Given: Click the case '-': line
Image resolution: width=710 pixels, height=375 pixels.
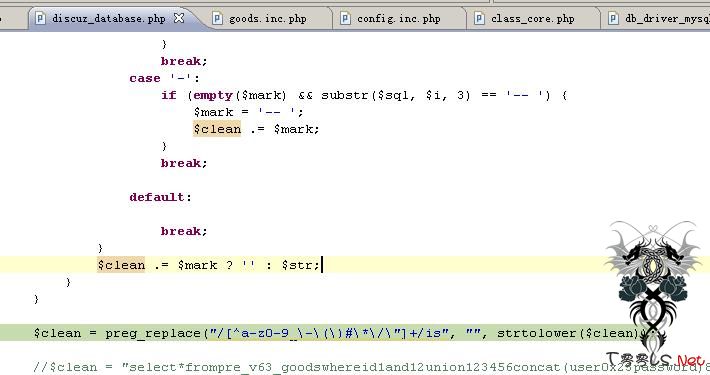Looking at the screenshot, I should pyautogui.click(x=164, y=78).
